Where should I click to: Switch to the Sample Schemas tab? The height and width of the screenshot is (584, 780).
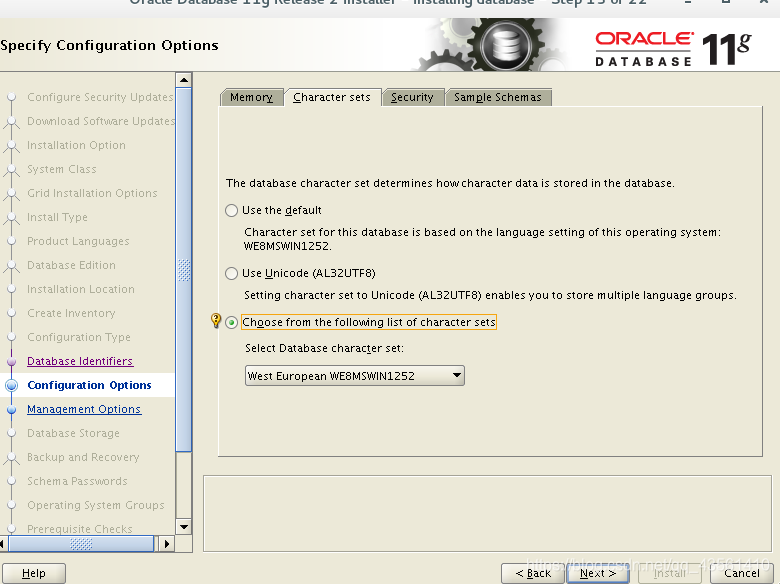[498, 97]
